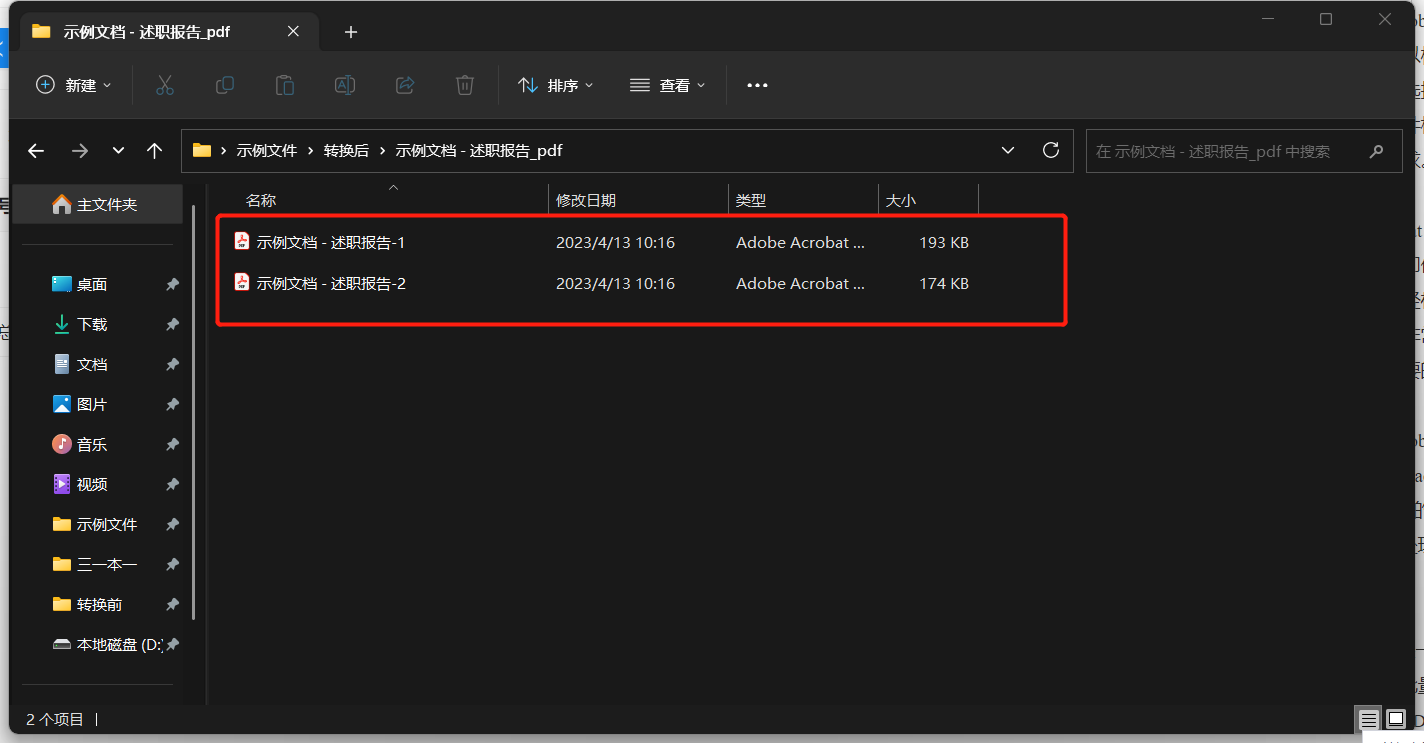Click the Share icon in toolbar
The image size is (1424, 743).
click(405, 86)
